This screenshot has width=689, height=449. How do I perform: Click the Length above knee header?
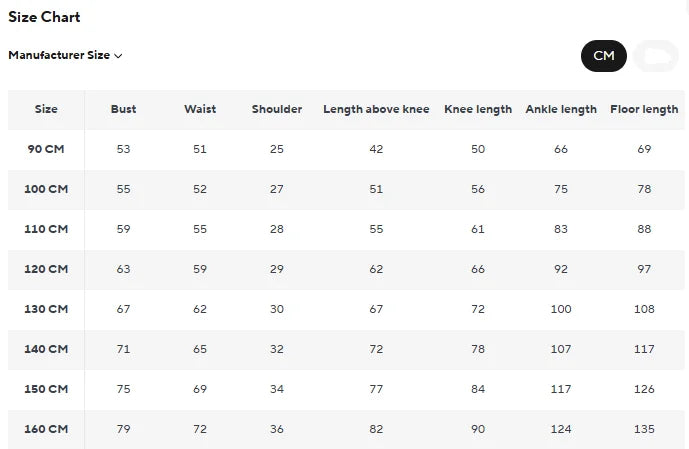pos(376,109)
